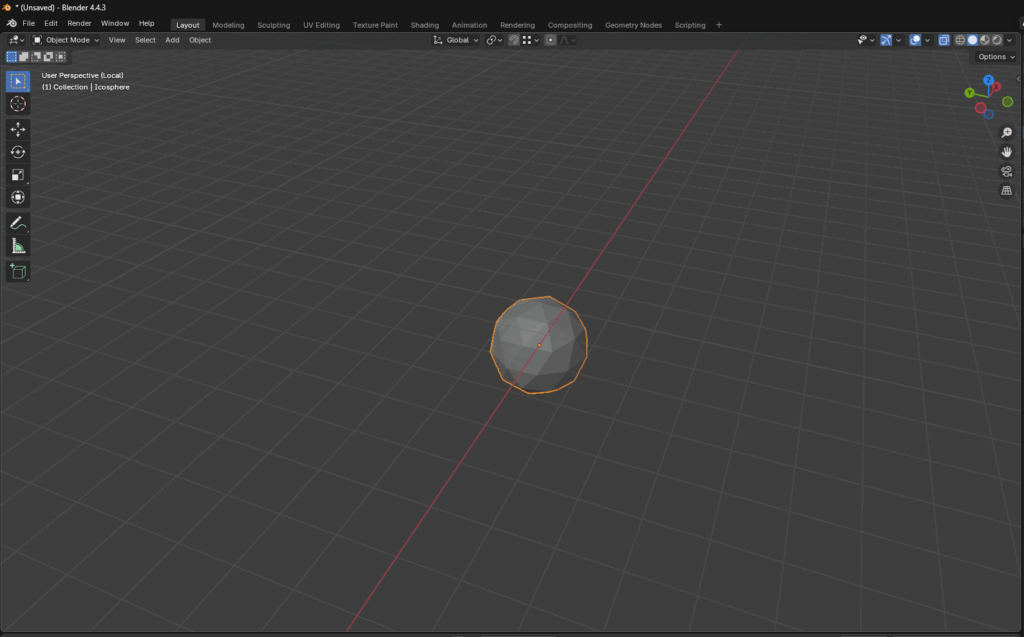1024x637 pixels.
Task: Open the Object Mode dropdown
Action: click(x=66, y=40)
